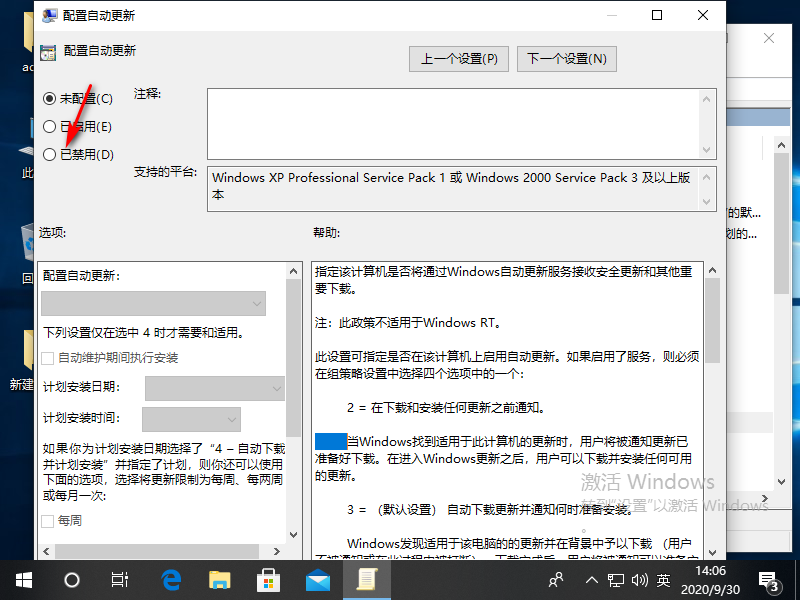Open File Explorer from the taskbar
Image resolution: width=800 pixels, height=600 pixels.
click(x=220, y=579)
